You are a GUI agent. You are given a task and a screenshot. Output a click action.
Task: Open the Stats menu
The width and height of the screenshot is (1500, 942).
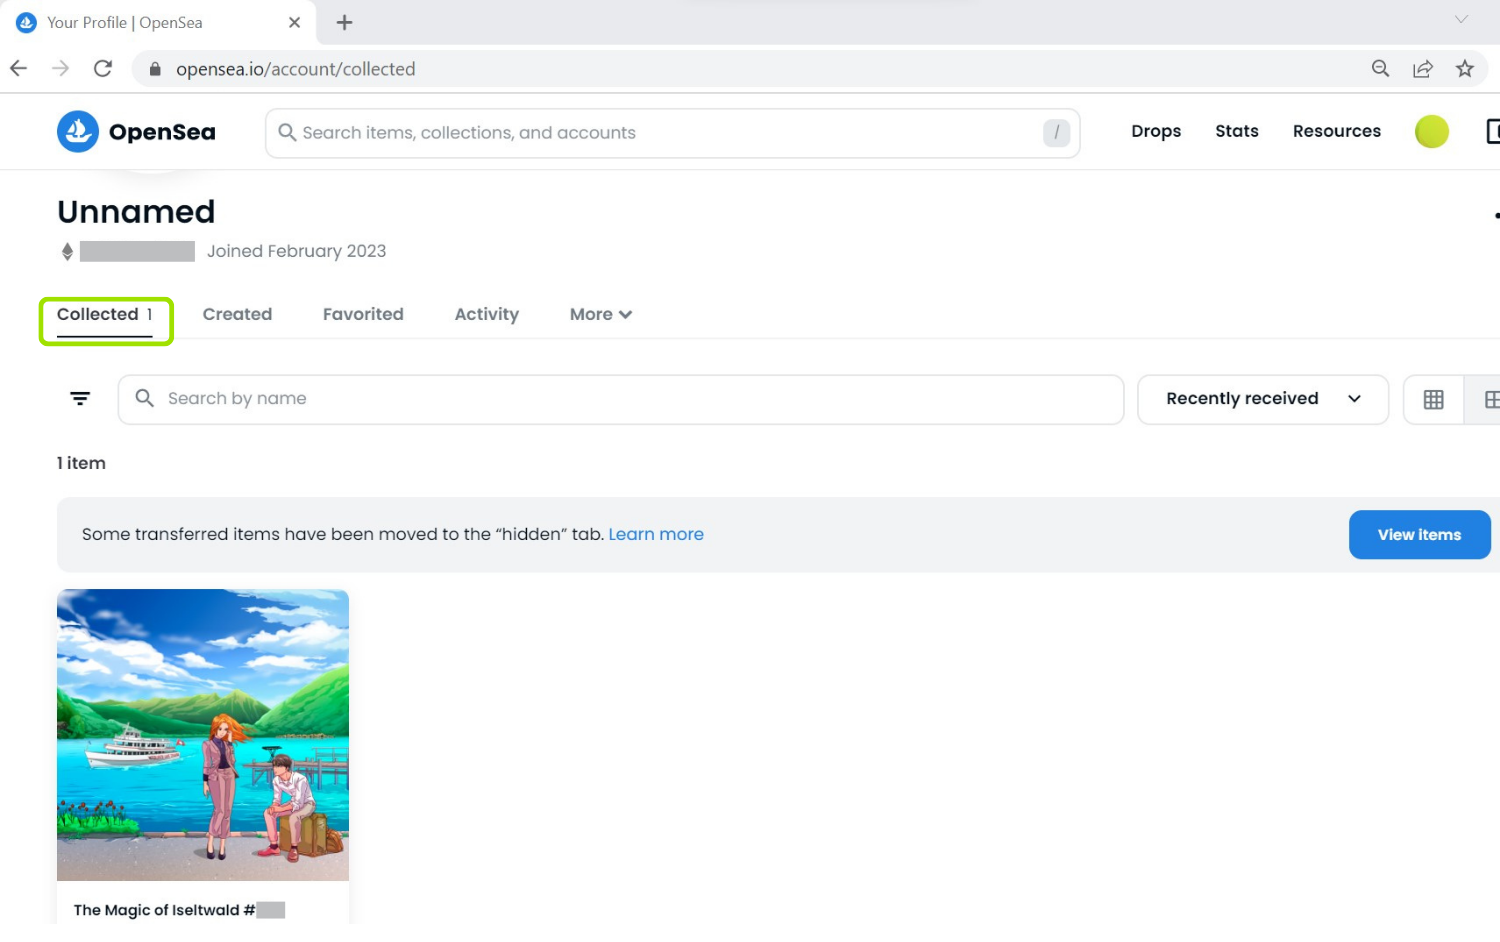[1237, 131]
